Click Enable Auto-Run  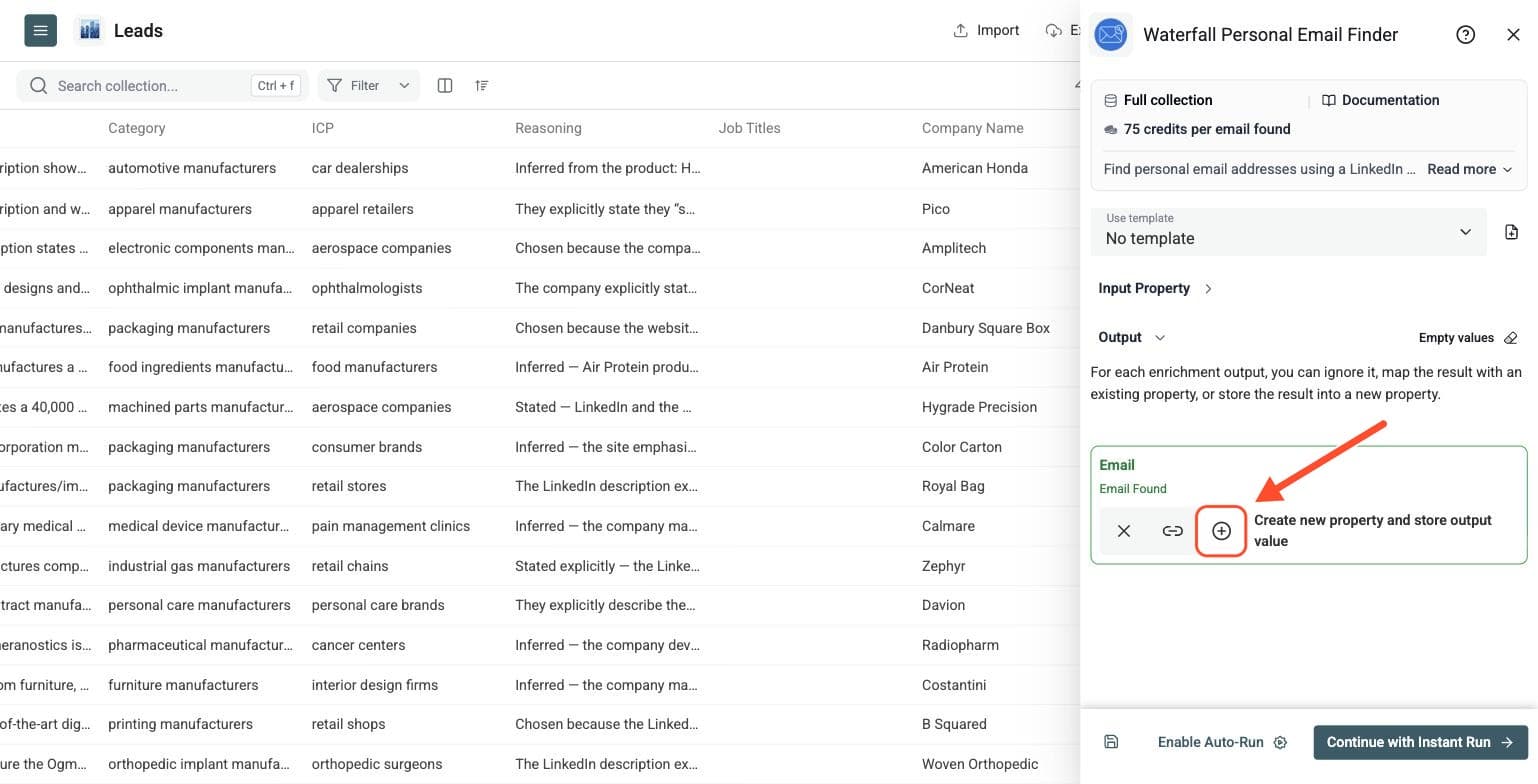[1222, 742]
